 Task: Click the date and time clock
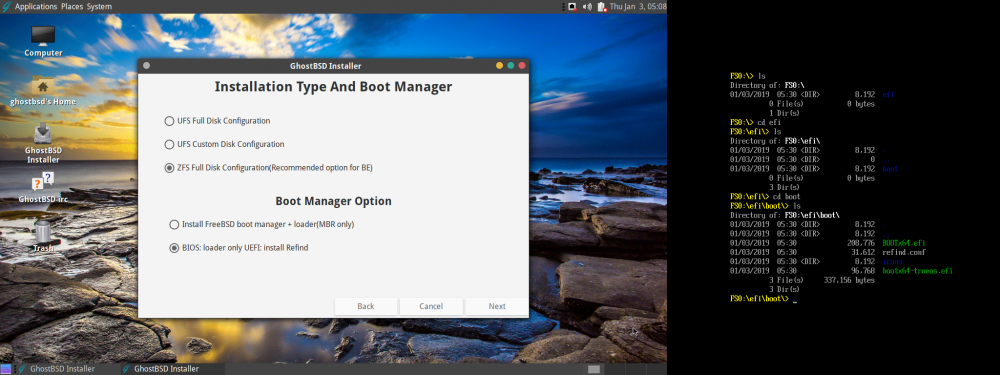(638, 6)
